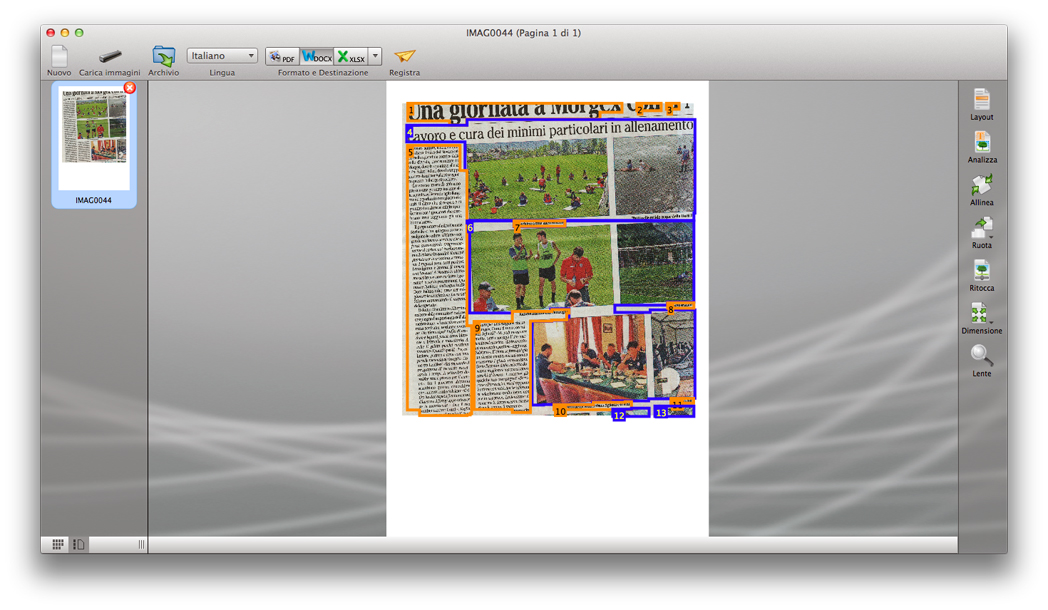Expand more output formats arrow
The image size is (1048, 610).
(x=375, y=57)
